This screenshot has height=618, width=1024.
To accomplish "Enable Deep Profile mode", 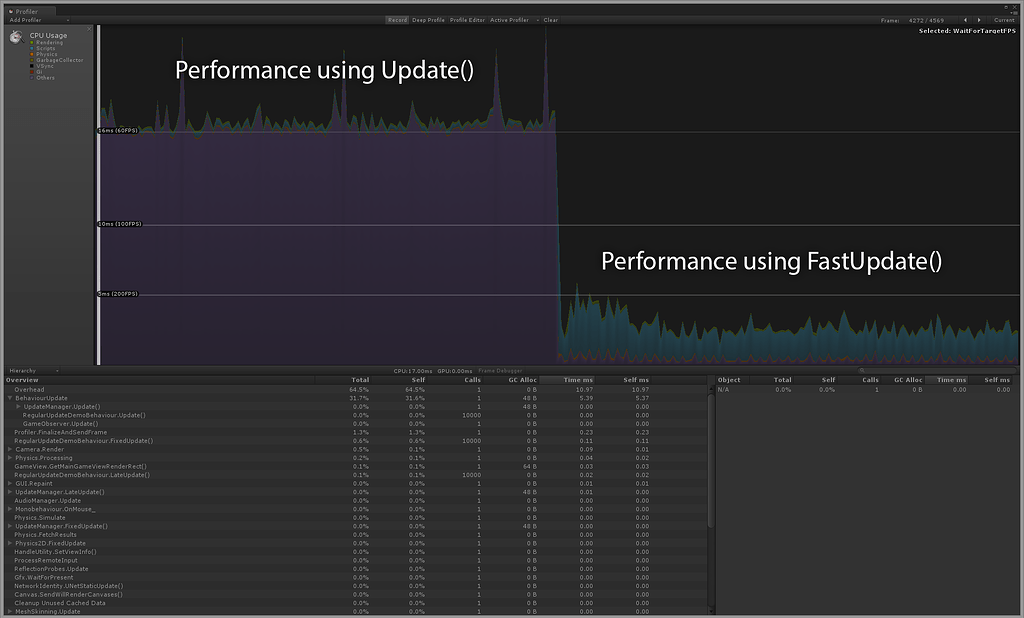I will 428,20.
